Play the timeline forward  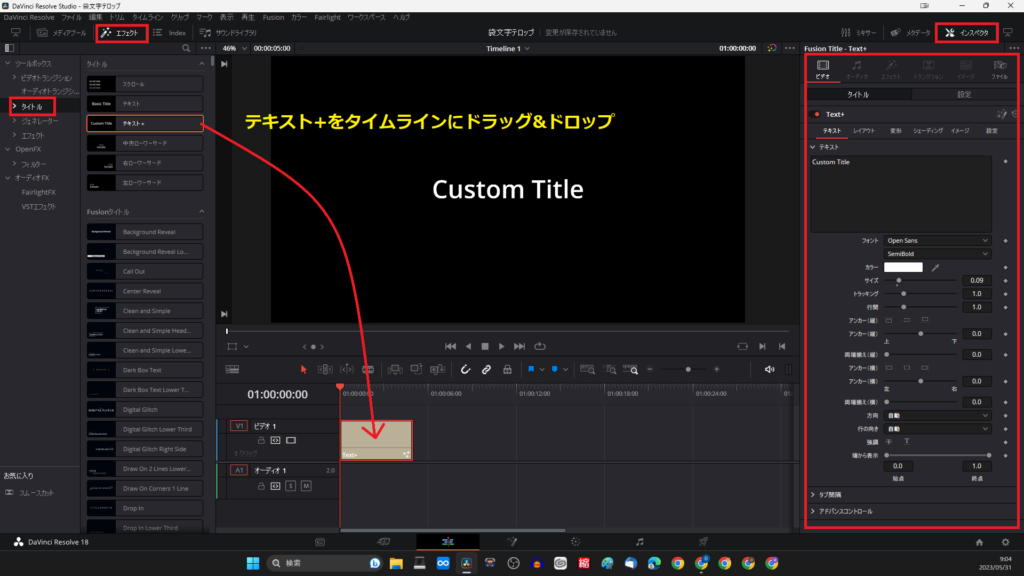(502, 346)
